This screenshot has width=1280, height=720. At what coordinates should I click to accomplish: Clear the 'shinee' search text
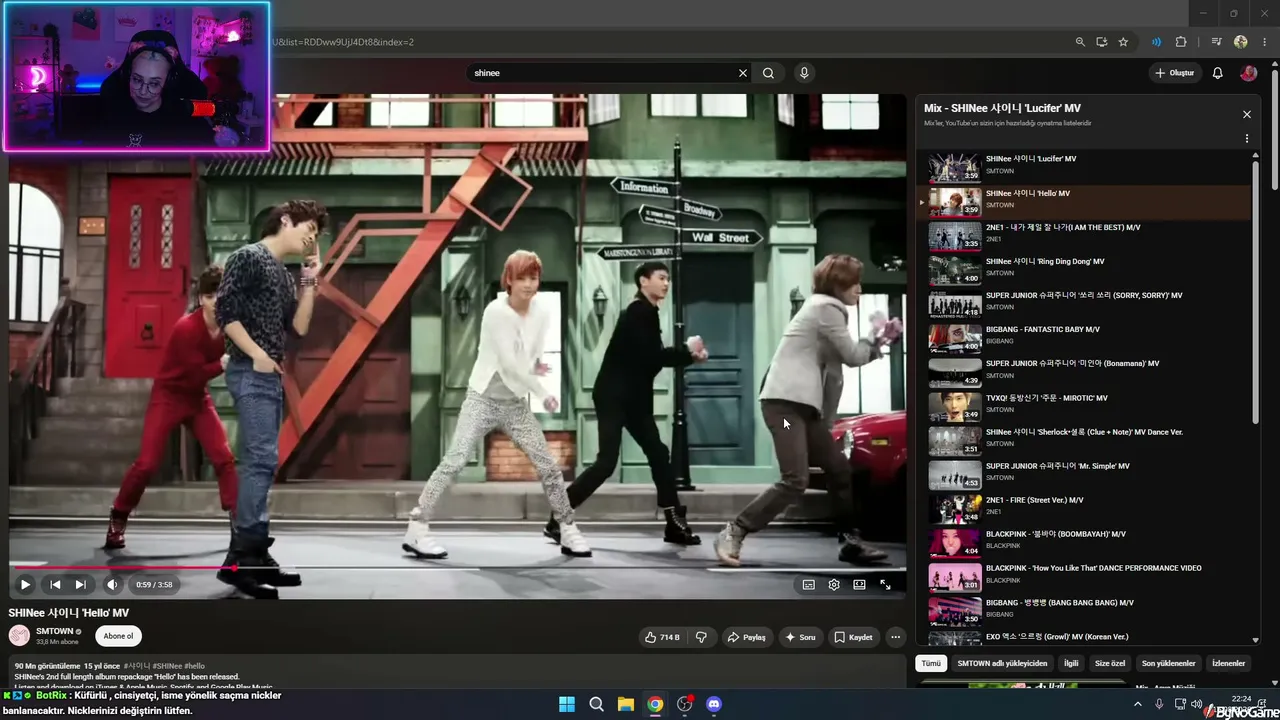[743, 73]
